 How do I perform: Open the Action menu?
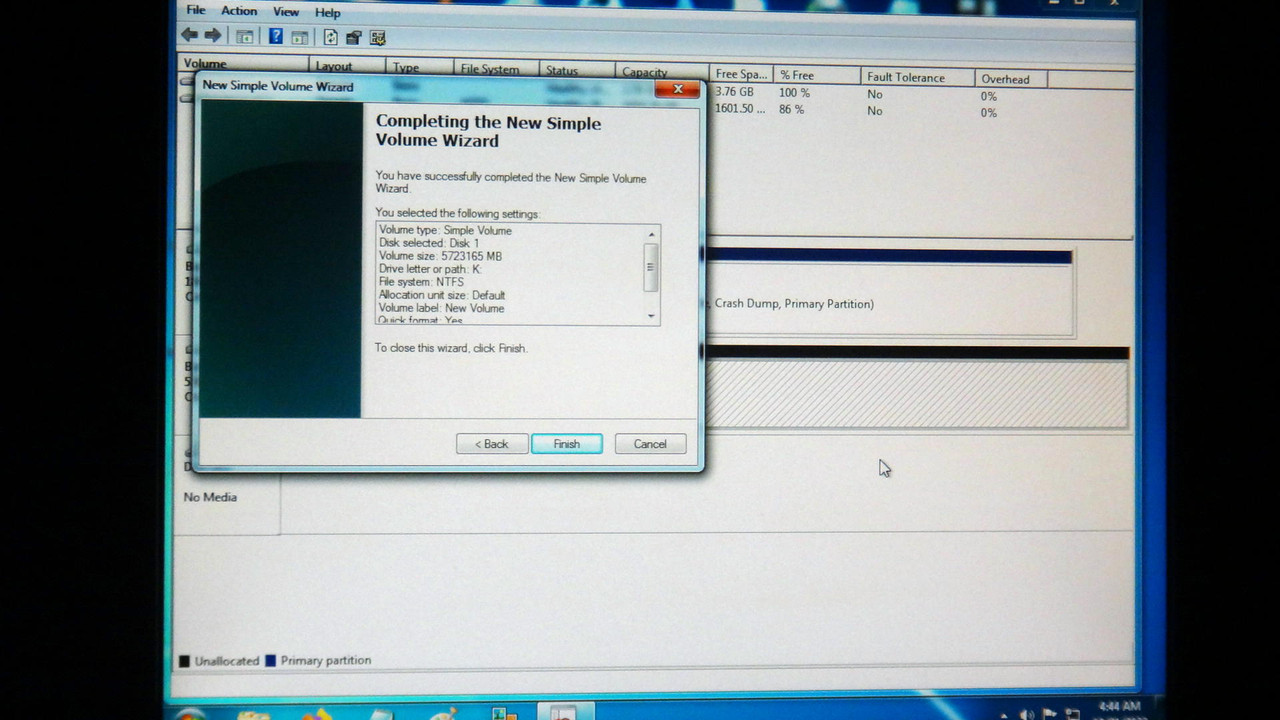click(239, 11)
